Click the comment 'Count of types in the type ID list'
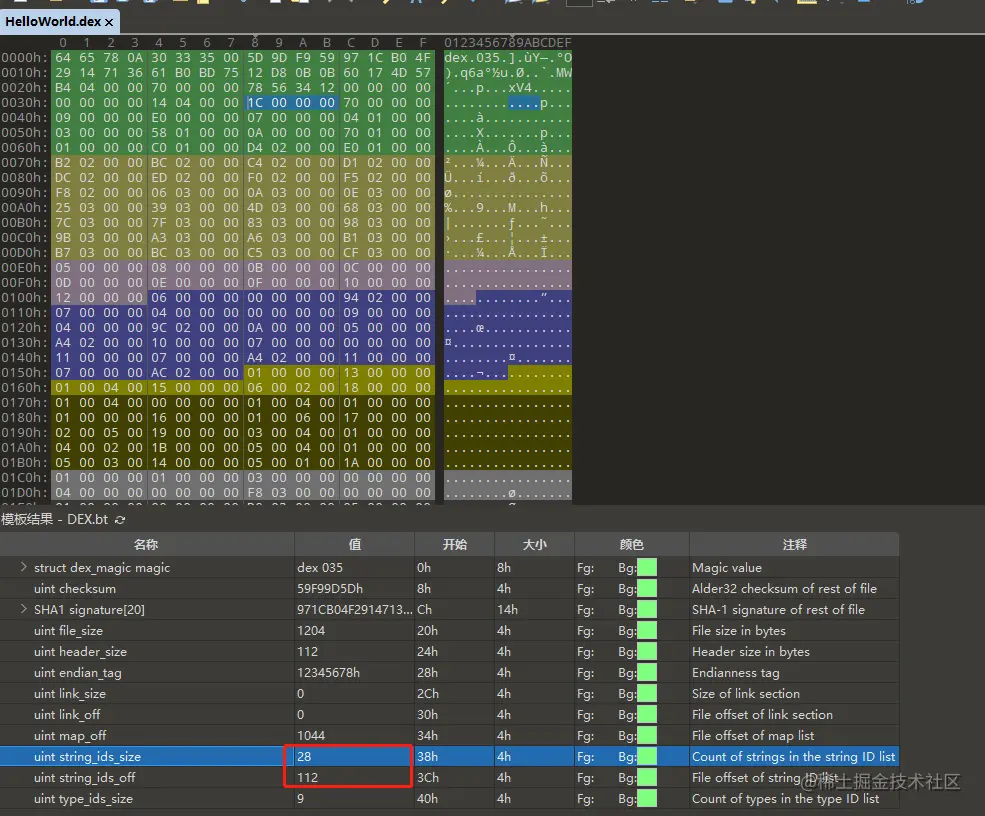The image size is (985, 816). click(785, 798)
